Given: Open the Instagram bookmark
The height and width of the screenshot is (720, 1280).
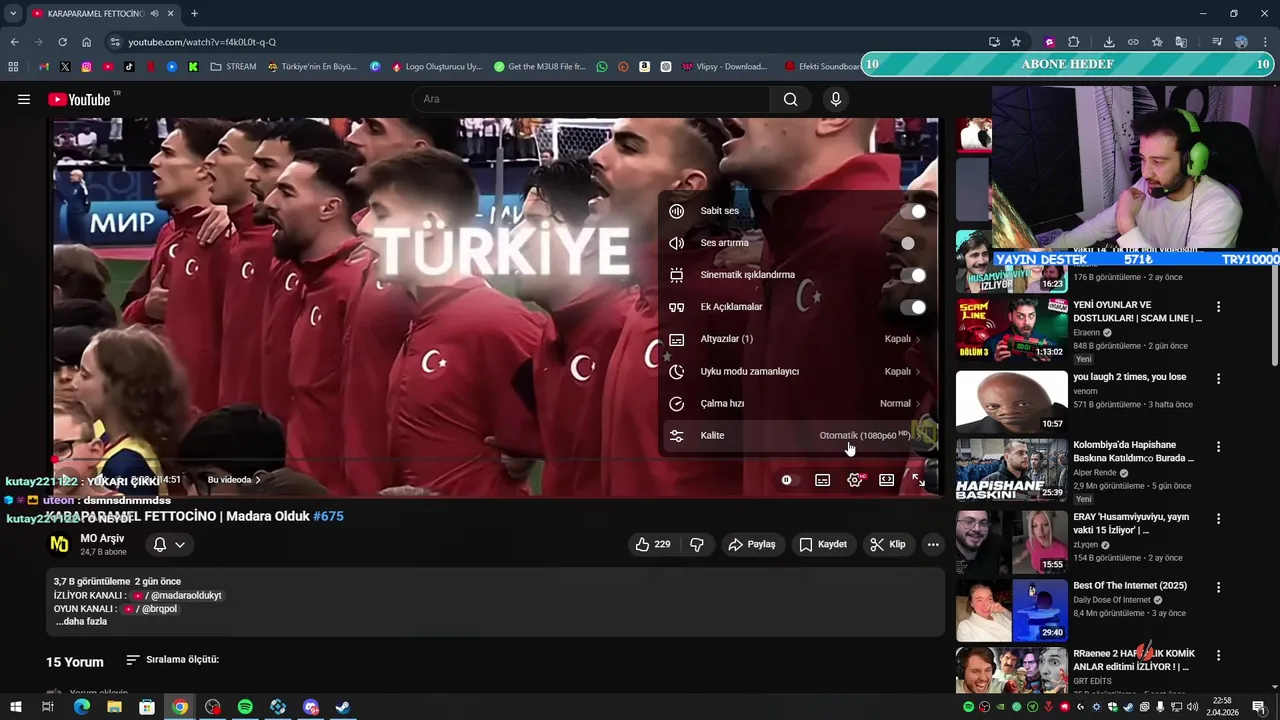Looking at the screenshot, I should (x=87, y=67).
